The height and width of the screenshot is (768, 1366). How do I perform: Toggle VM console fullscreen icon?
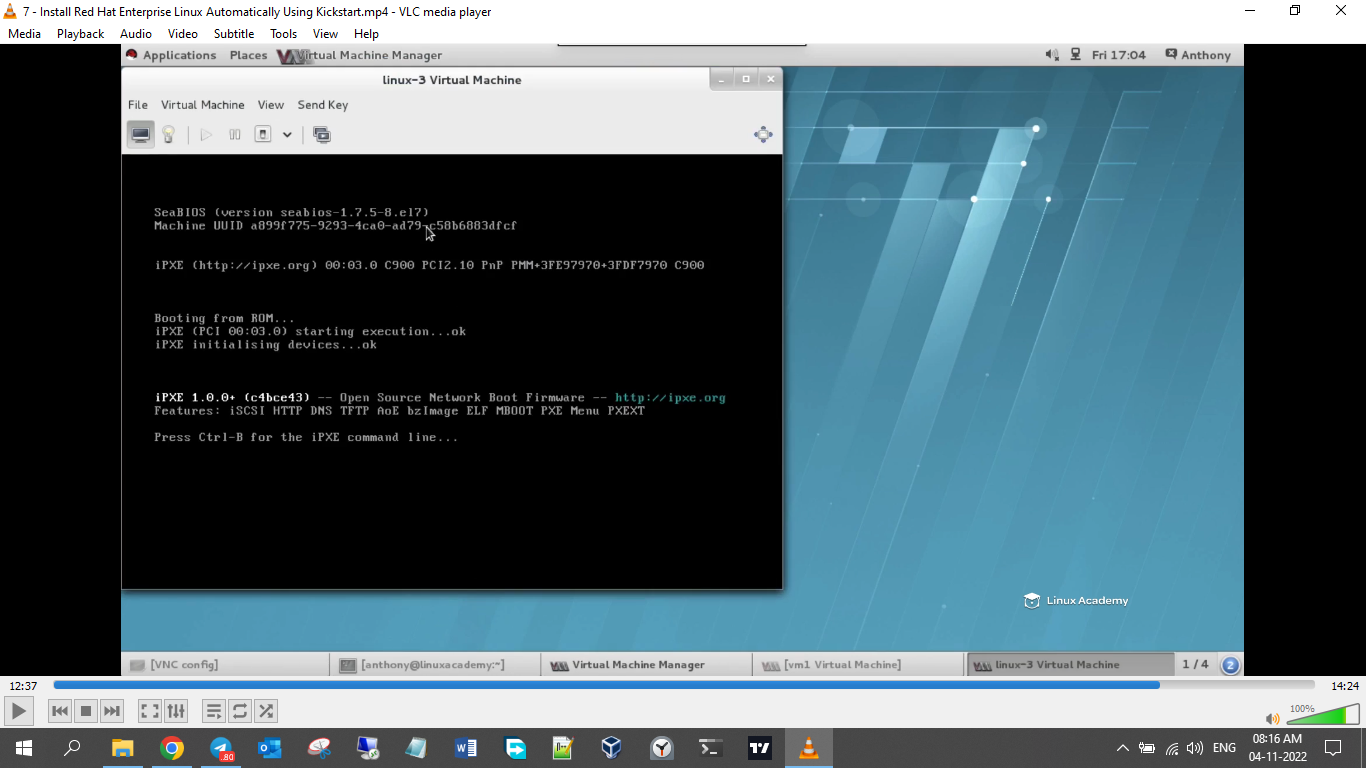pos(763,134)
